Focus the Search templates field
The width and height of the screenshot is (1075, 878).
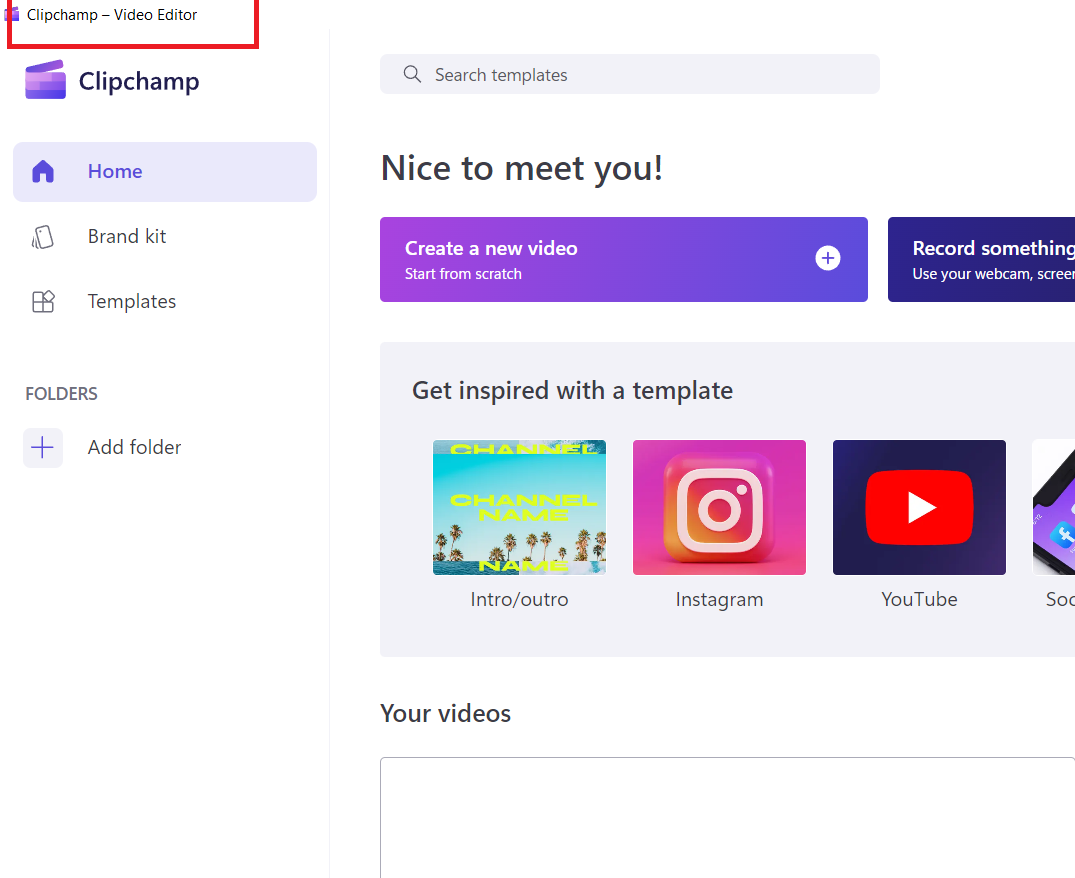pos(629,74)
